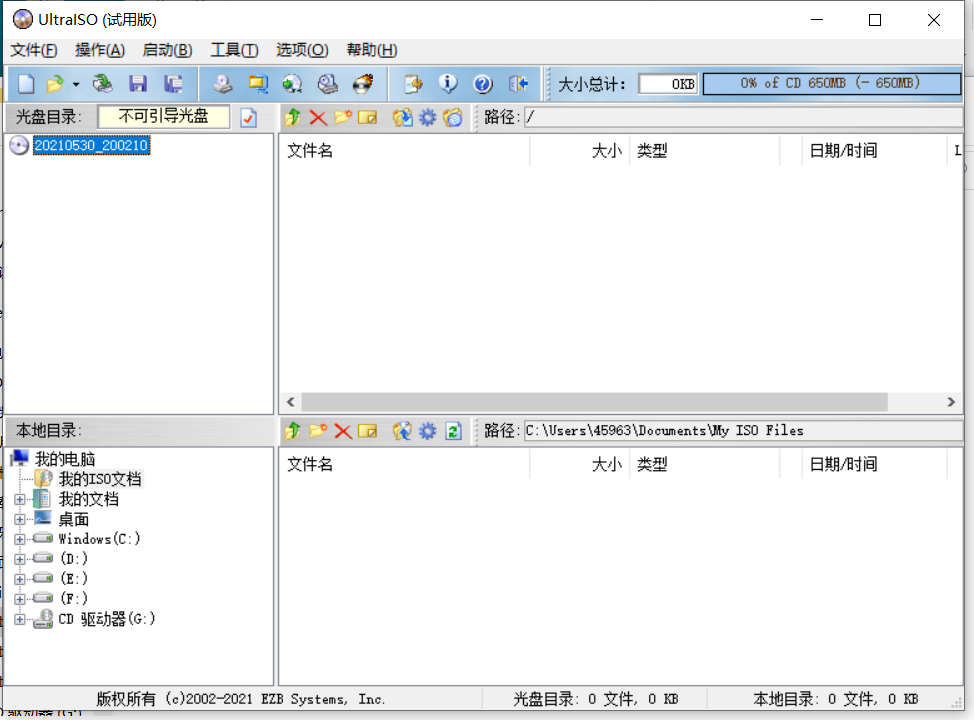Screen dimensions: 974x720
Task: Click the Rename icon in local toolbar
Action: pyautogui.click(x=368, y=431)
